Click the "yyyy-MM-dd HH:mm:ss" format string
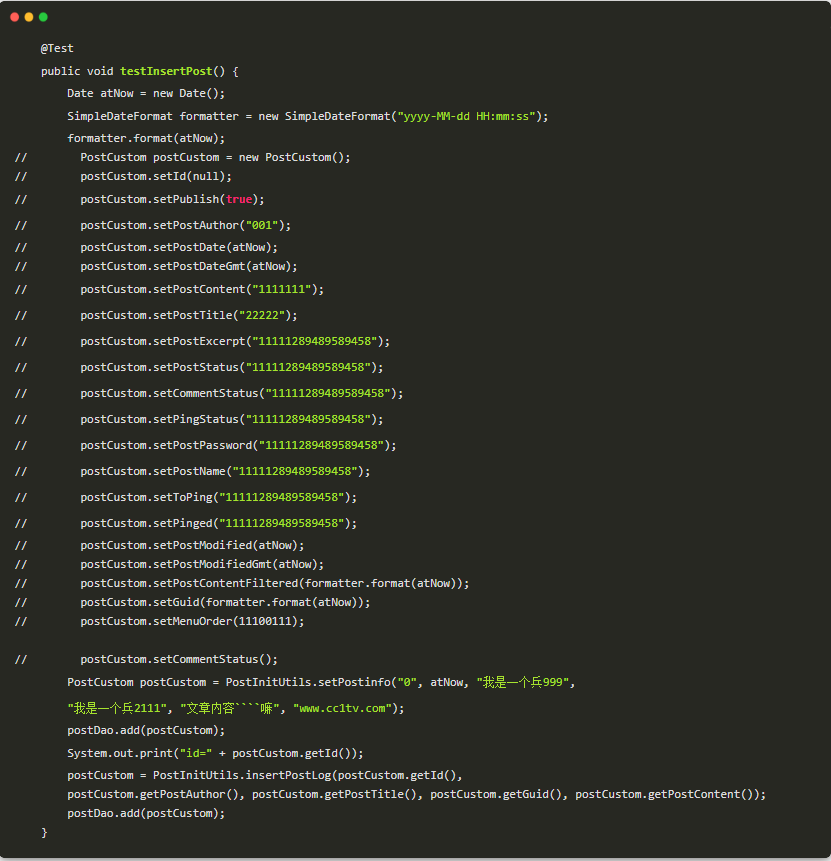This screenshot has width=831, height=861. tap(466, 116)
